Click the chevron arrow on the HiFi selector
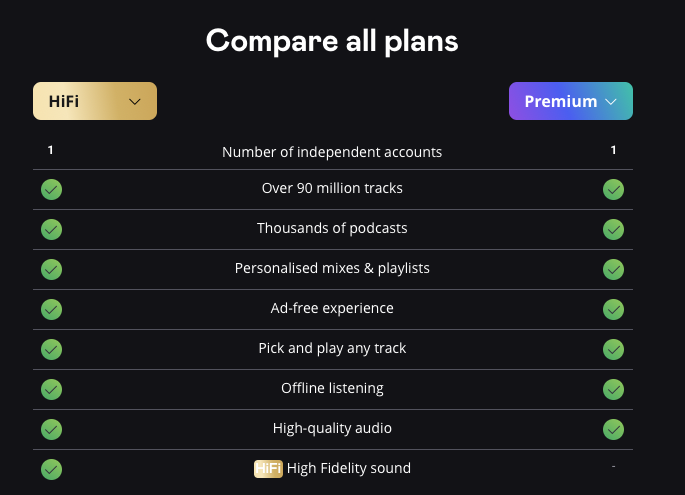Image resolution: width=685 pixels, height=495 pixels. point(135,101)
